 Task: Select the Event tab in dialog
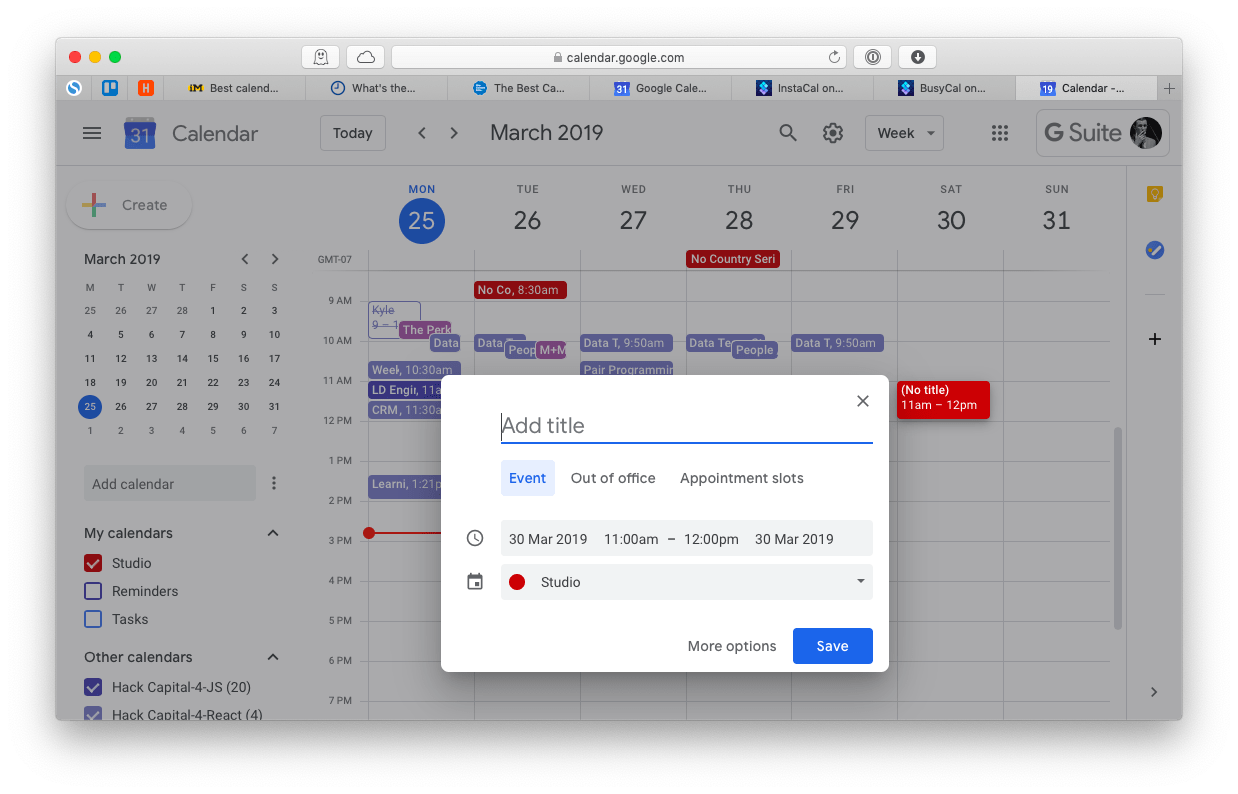coord(528,478)
